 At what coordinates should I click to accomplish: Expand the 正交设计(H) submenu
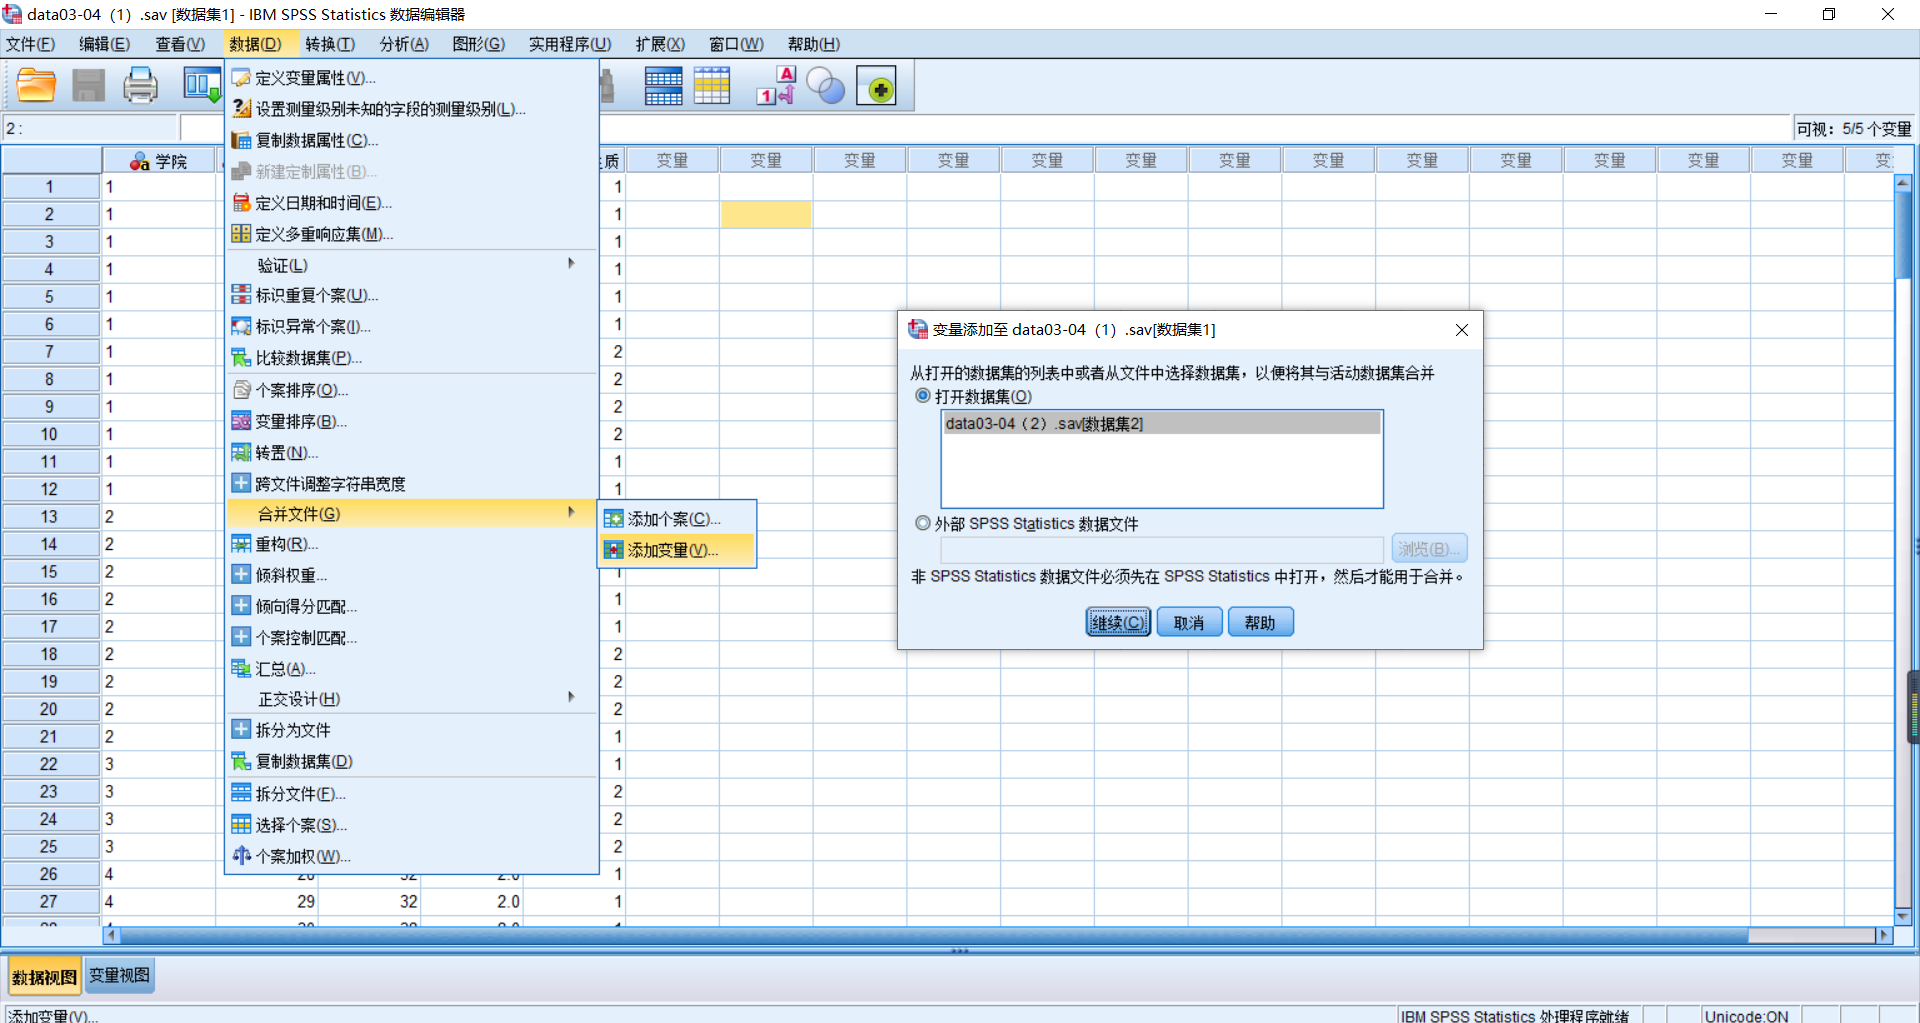(x=412, y=698)
